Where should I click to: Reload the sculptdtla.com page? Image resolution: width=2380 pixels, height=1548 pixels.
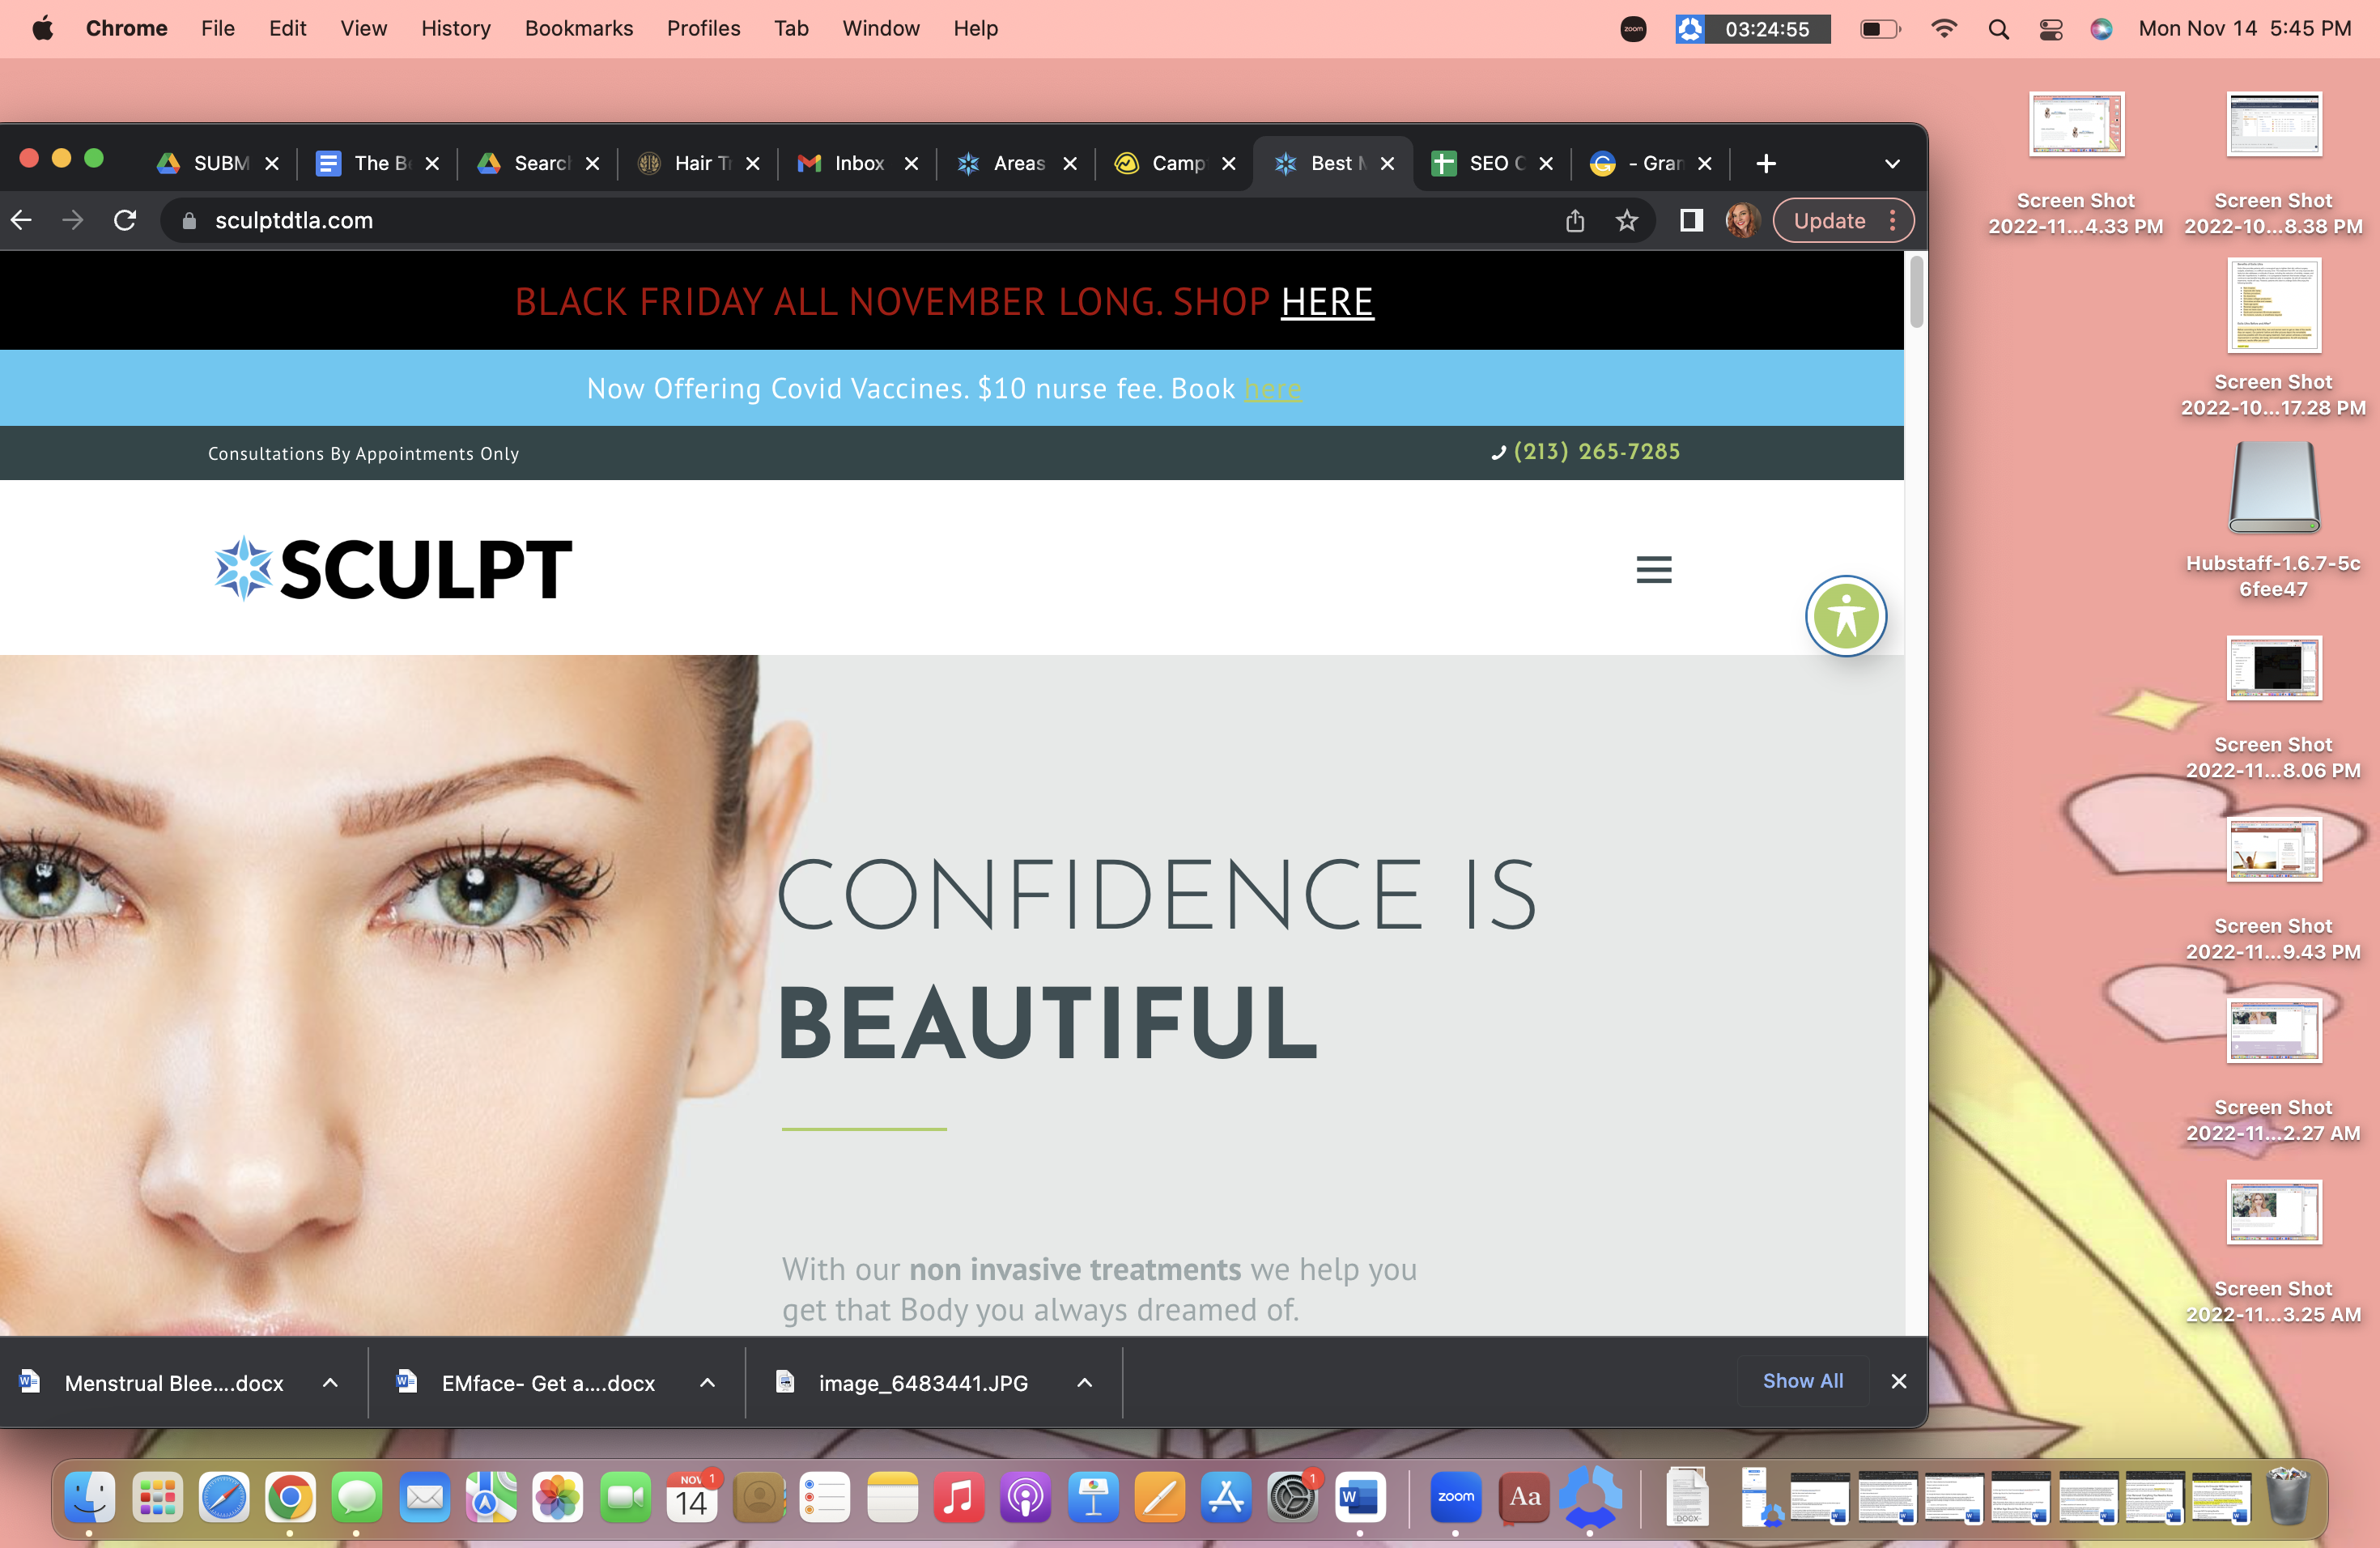125,221
